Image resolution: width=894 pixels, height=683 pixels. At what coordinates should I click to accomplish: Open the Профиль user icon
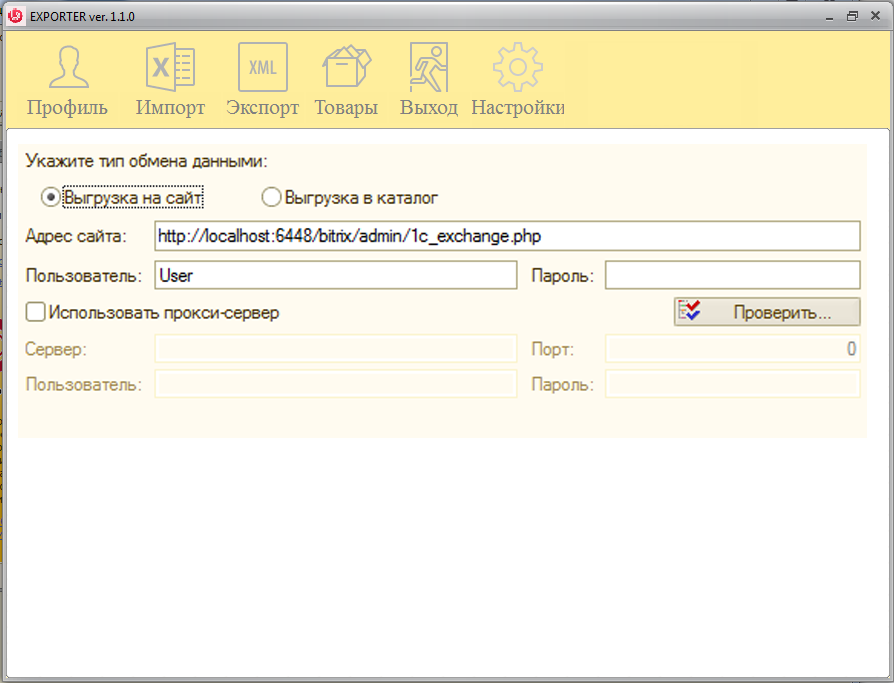(x=68, y=67)
